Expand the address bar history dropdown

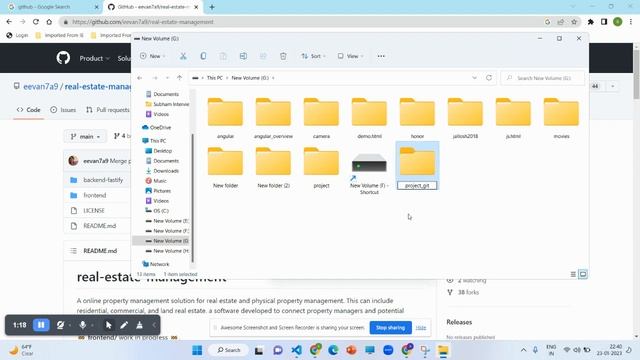tap(474, 78)
